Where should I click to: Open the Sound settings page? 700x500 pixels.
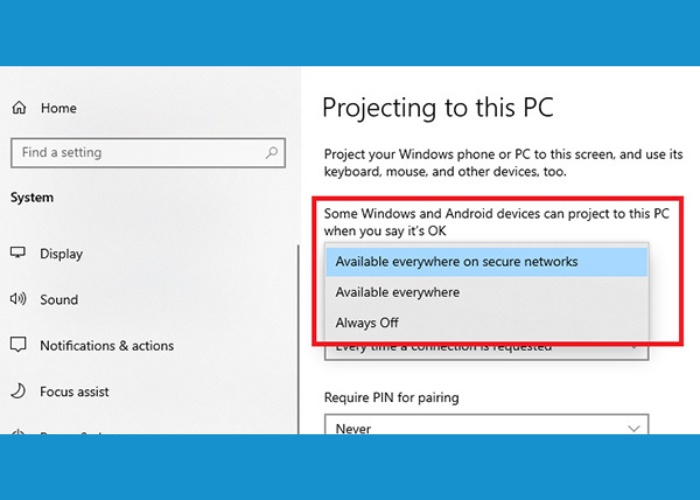[x=59, y=300]
